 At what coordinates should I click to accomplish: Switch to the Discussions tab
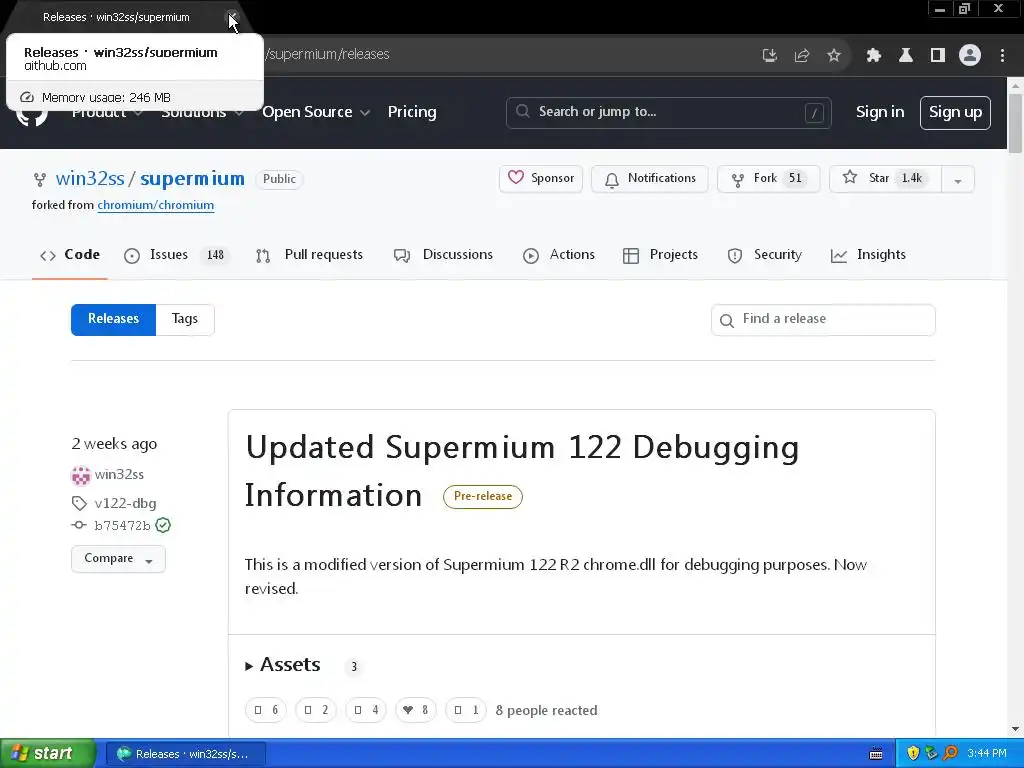[443, 255]
